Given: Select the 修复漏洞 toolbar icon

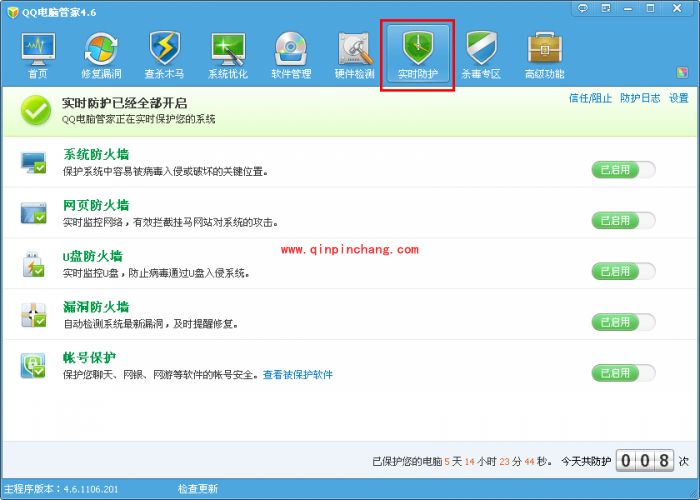Looking at the screenshot, I should coord(101,55).
